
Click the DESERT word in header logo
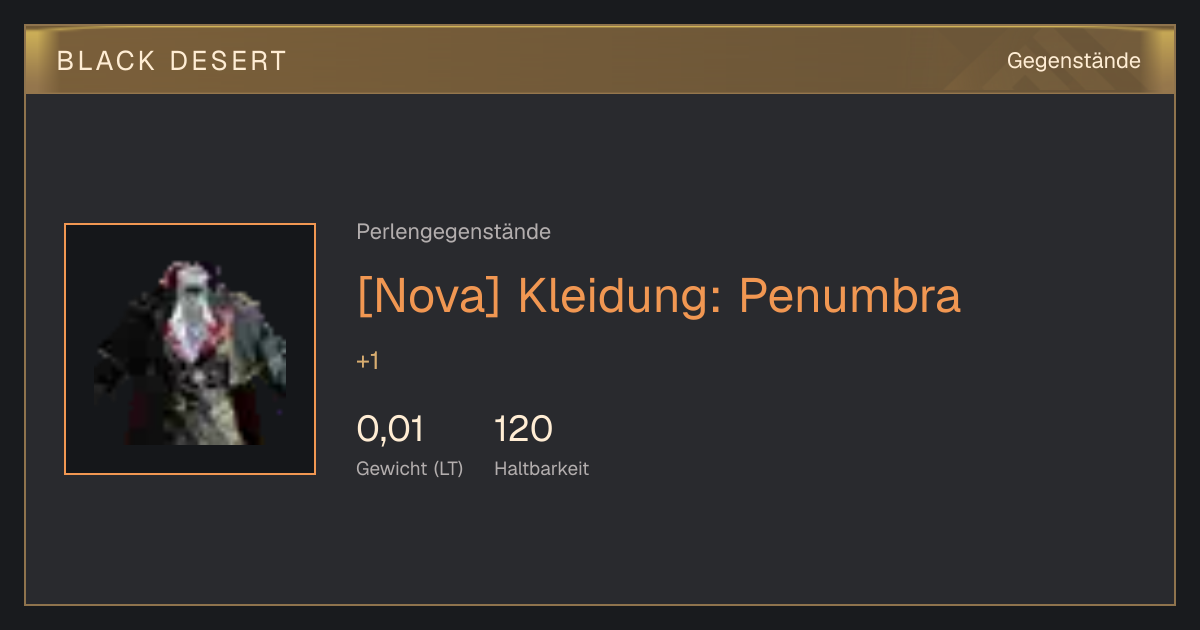(x=229, y=61)
